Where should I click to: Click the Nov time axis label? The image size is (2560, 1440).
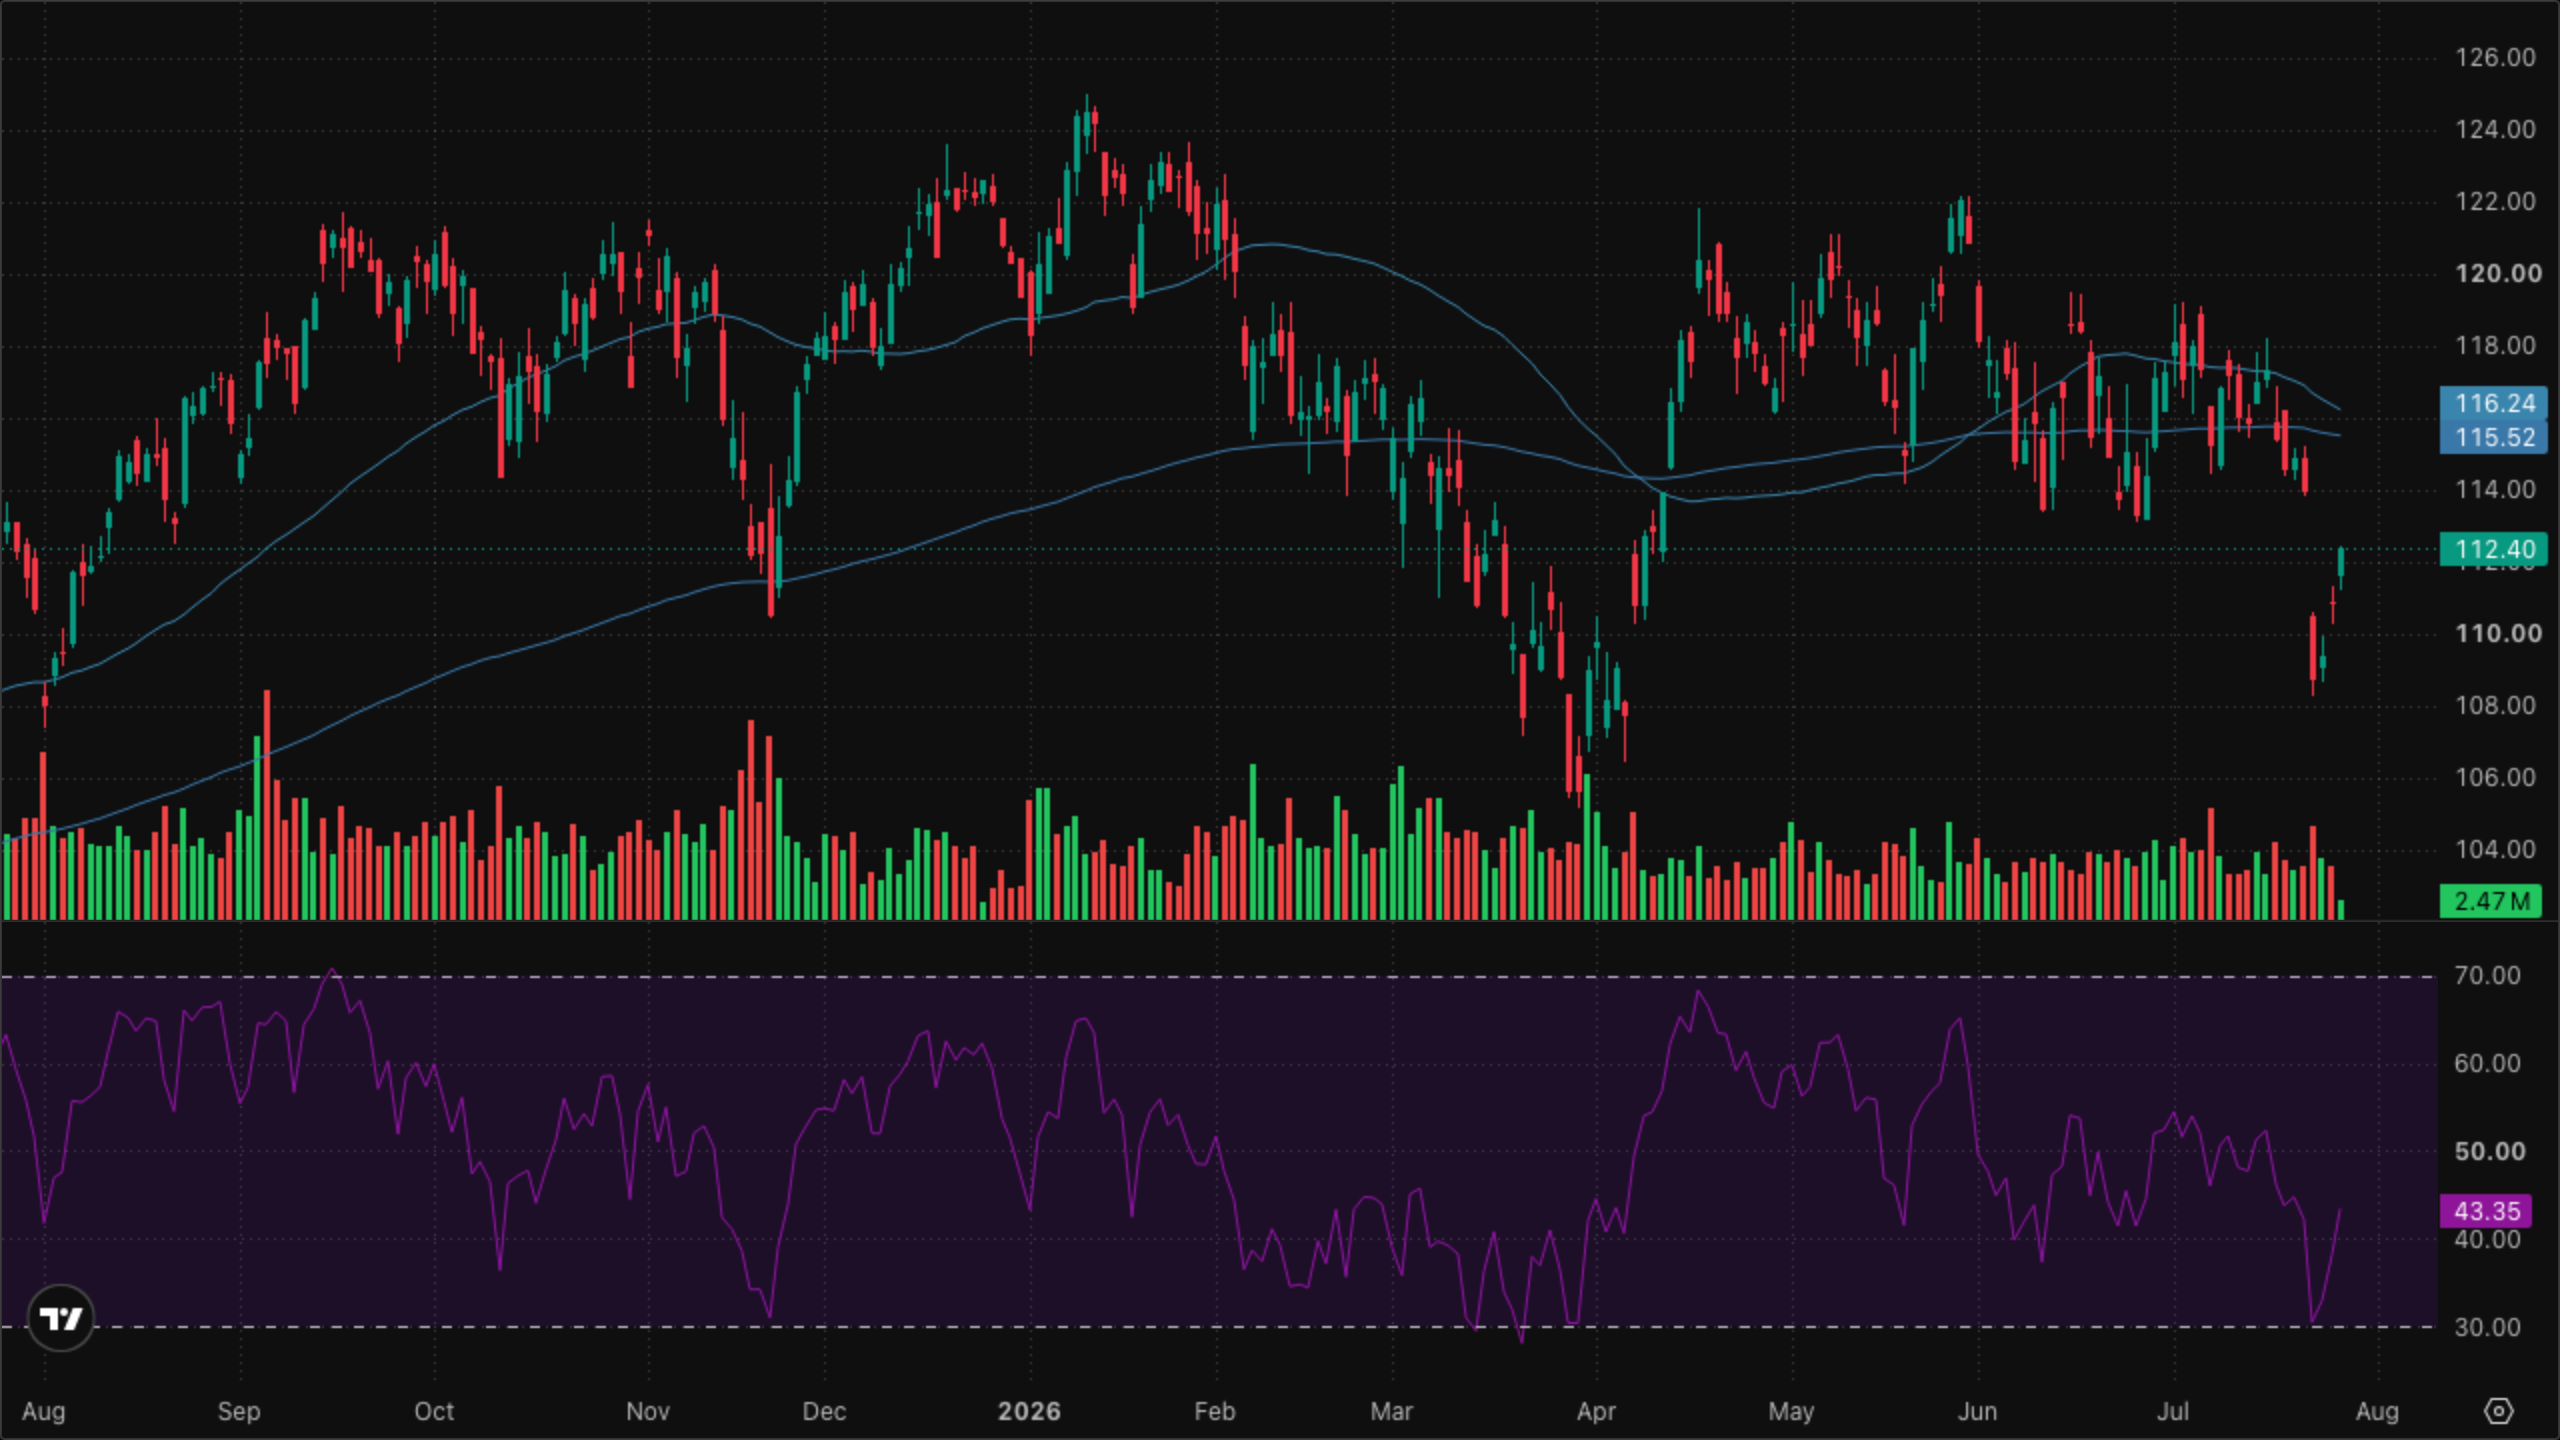point(647,1411)
